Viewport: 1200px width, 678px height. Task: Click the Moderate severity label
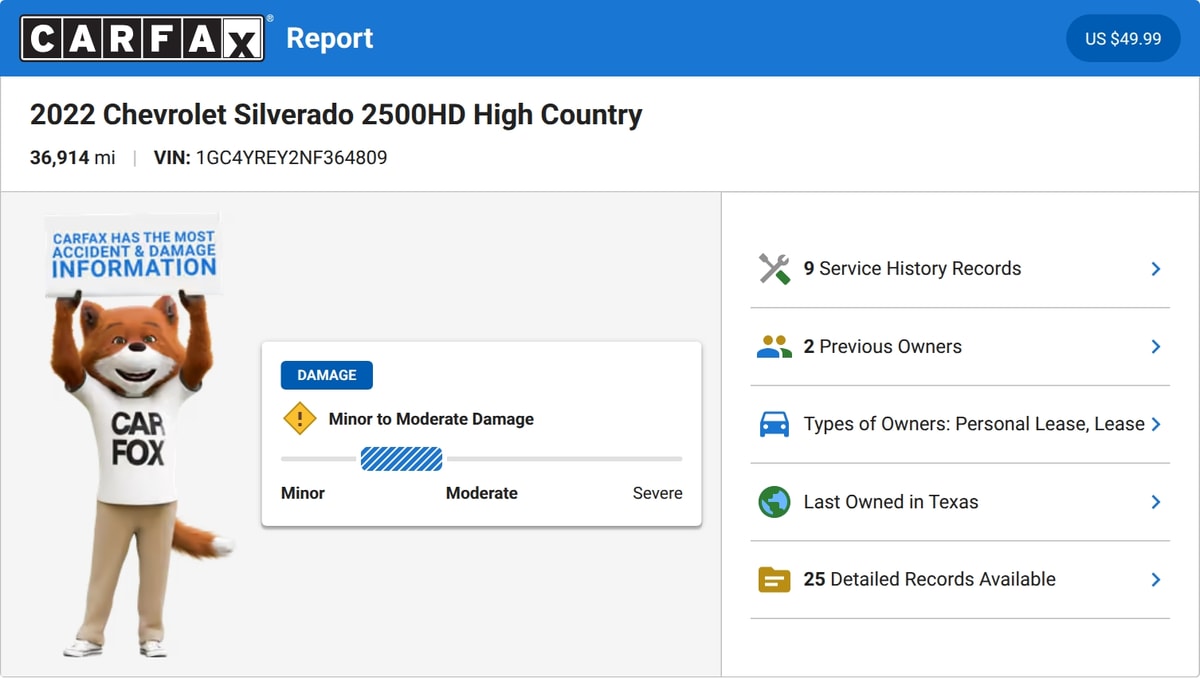pyautogui.click(x=482, y=493)
